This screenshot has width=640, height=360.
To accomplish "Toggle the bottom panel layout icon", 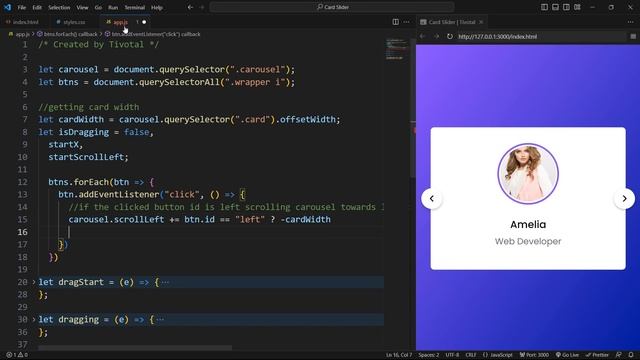I will pos(555,7).
